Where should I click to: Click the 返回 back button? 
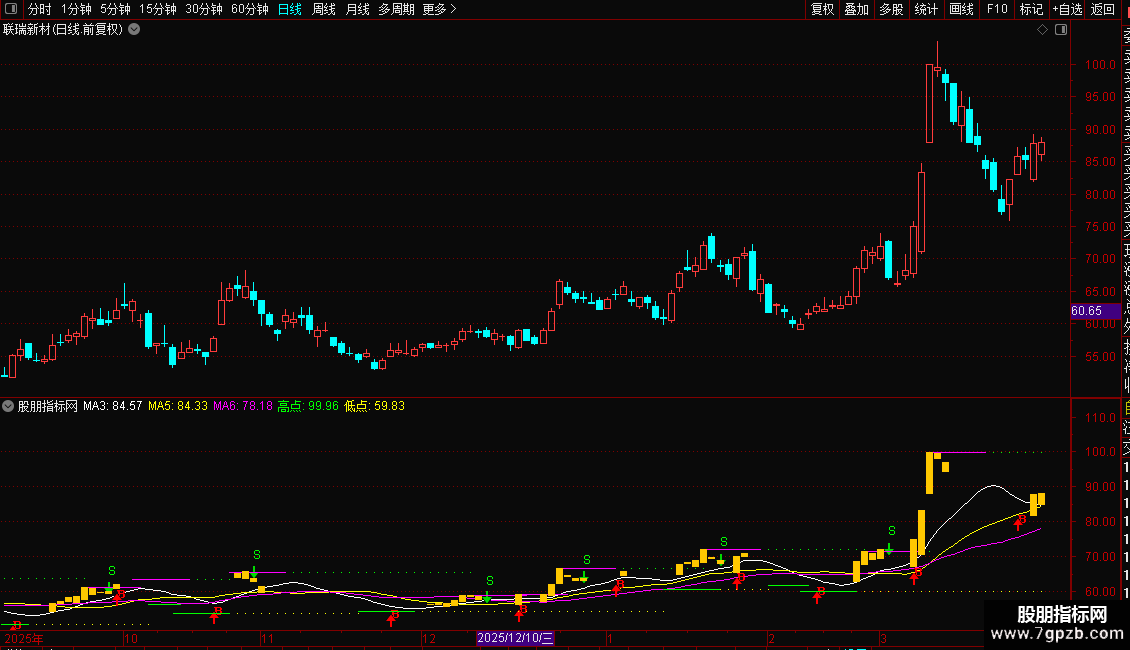(1103, 9)
